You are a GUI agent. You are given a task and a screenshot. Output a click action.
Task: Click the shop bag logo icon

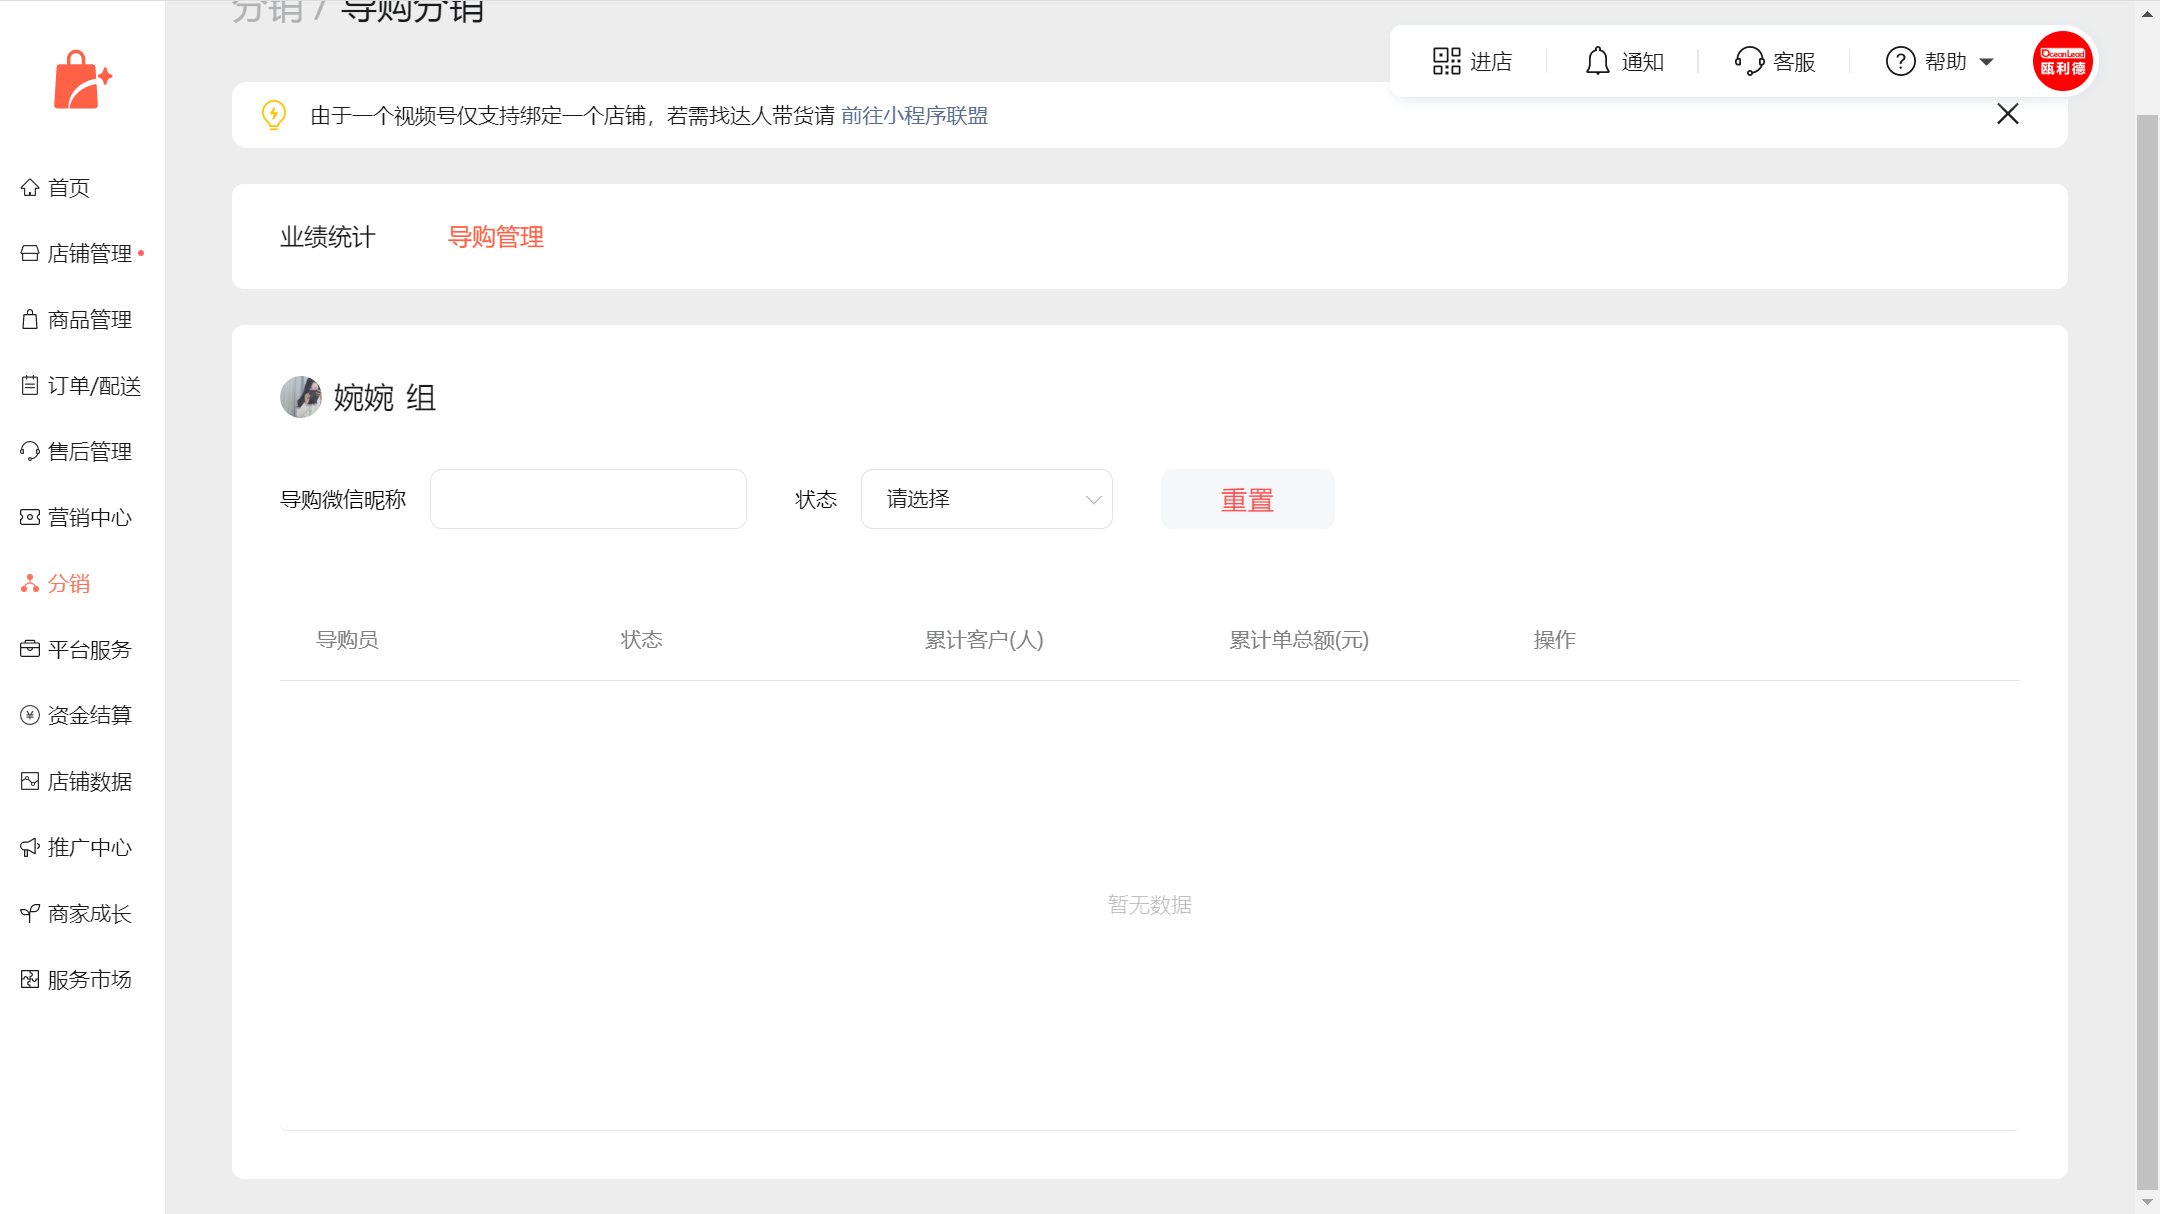coord(82,80)
